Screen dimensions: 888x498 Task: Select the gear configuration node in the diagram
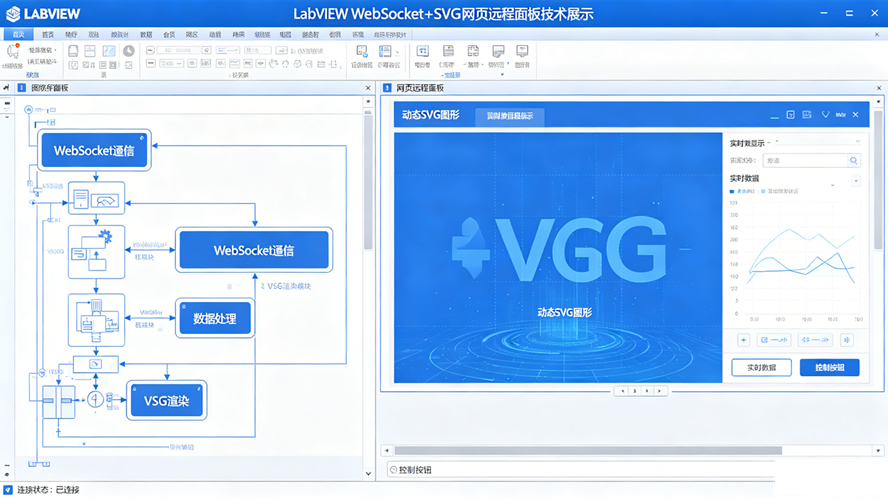tap(96, 252)
